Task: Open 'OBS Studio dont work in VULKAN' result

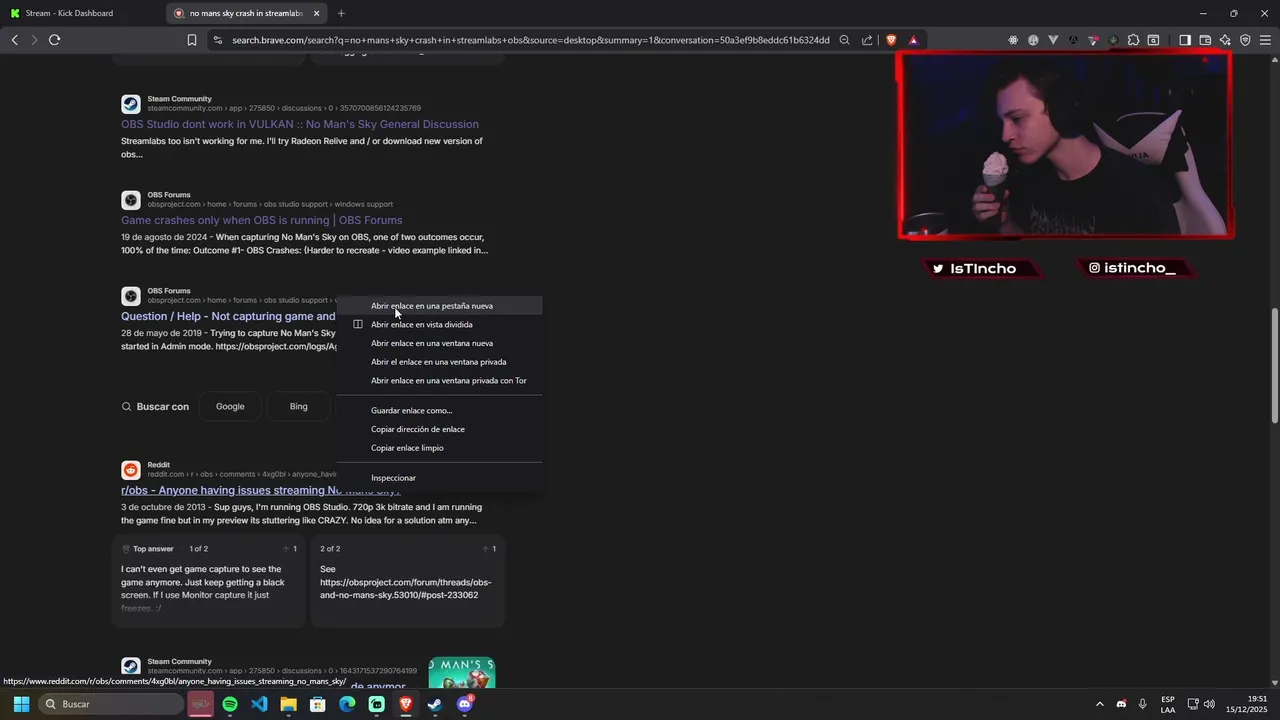Action: (x=300, y=124)
